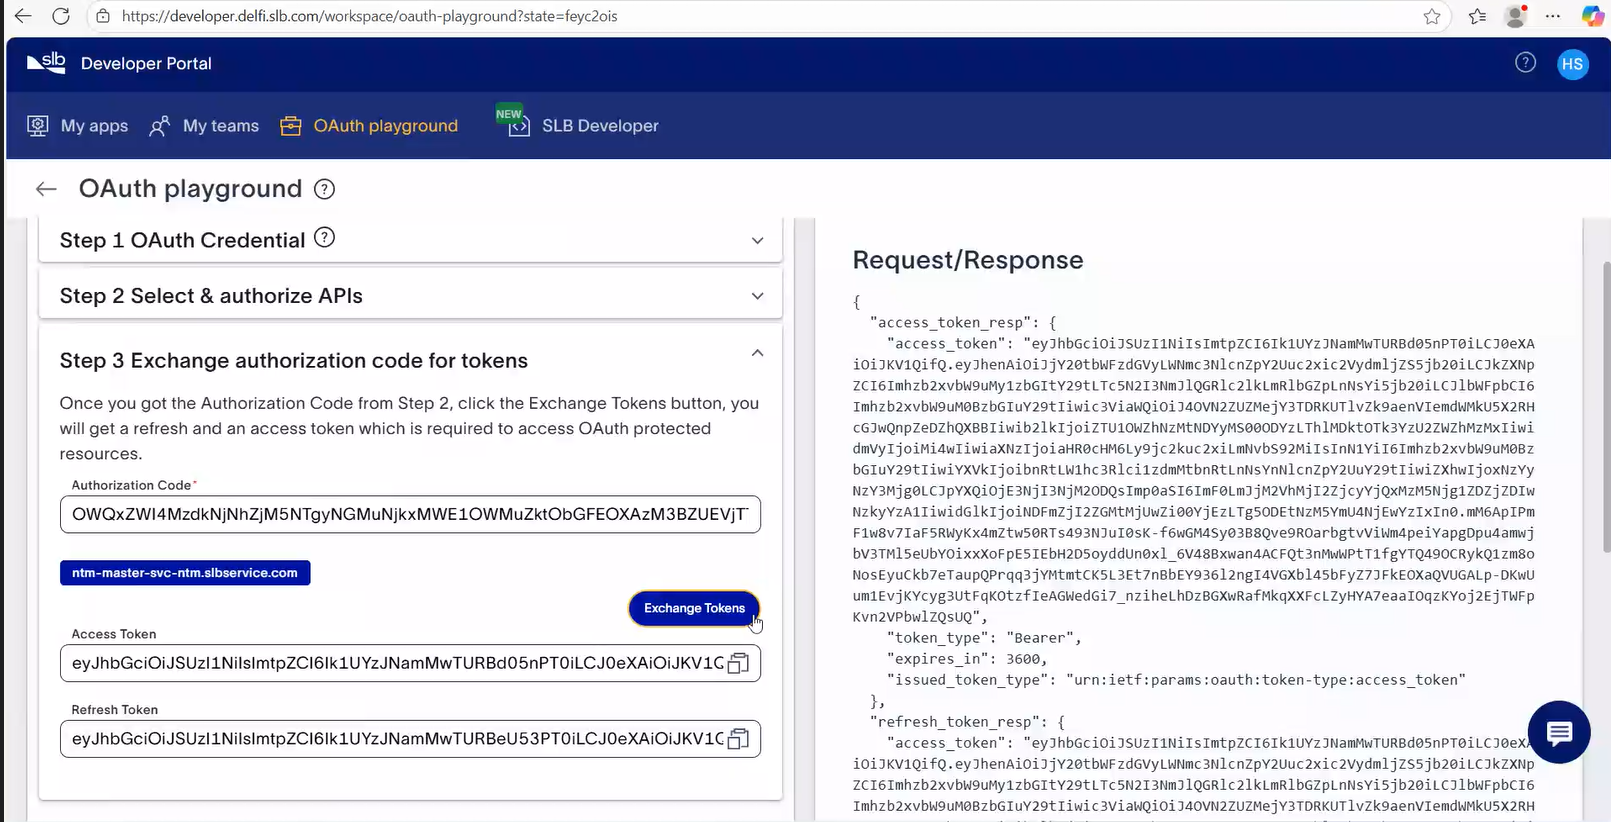Go back with the browser back arrow
The width and height of the screenshot is (1611, 822).
coord(23,16)
